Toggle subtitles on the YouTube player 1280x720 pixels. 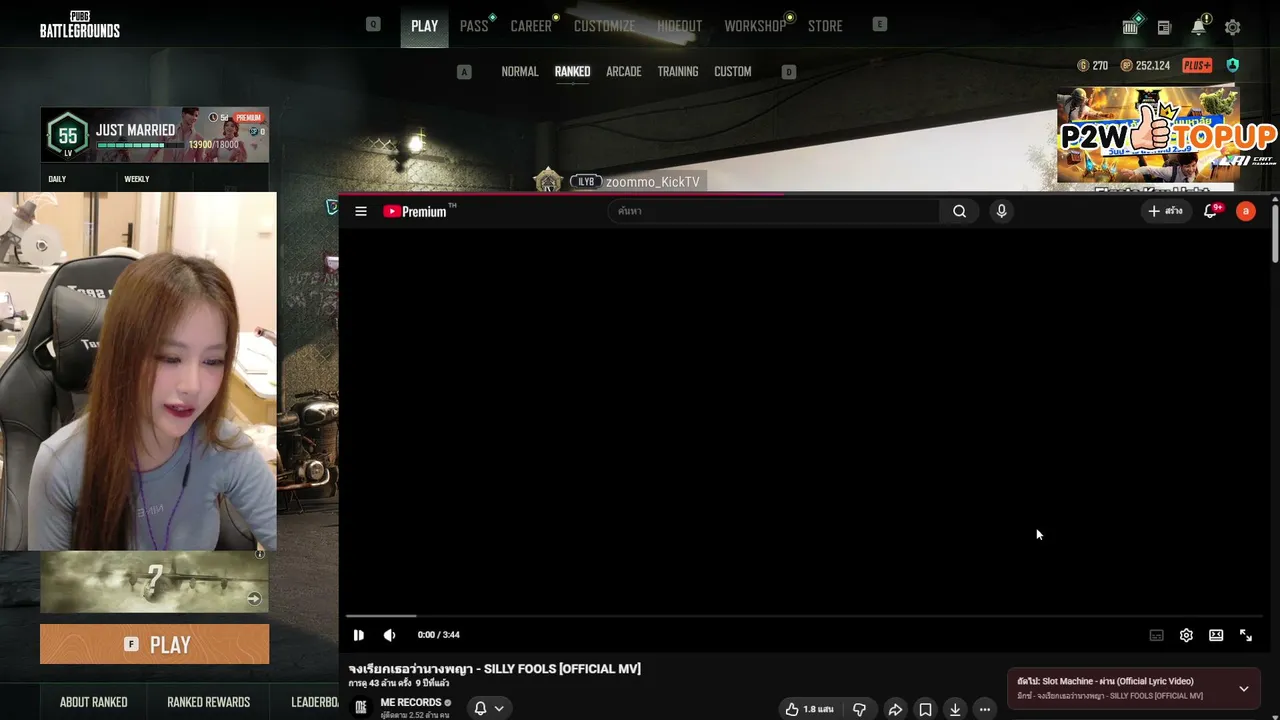point(1156,635)
